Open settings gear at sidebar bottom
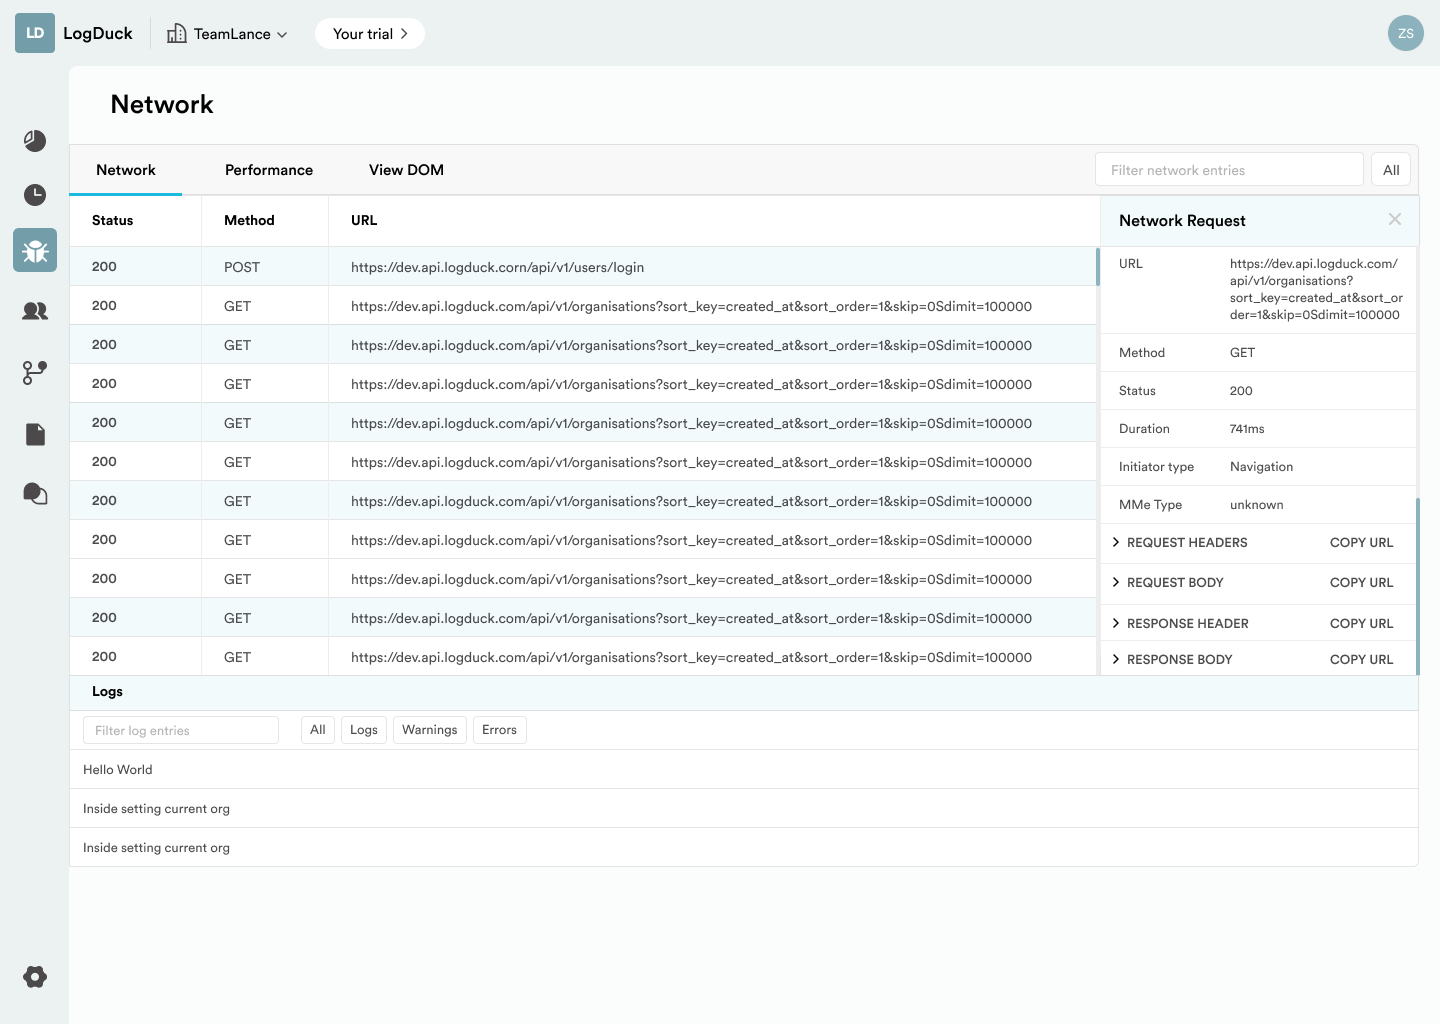This screenshot has height=1024, width=1440. click(x=35, y=977)
